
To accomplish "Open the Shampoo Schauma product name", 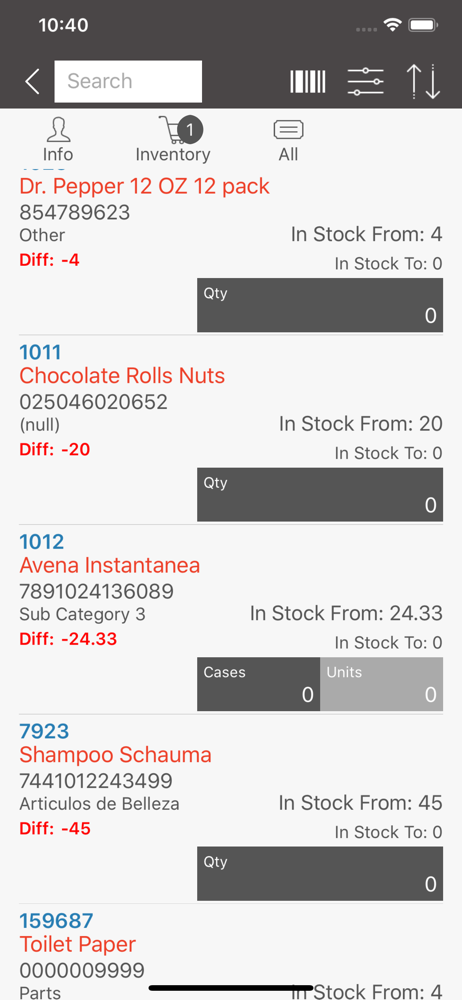I will [116, 755].
